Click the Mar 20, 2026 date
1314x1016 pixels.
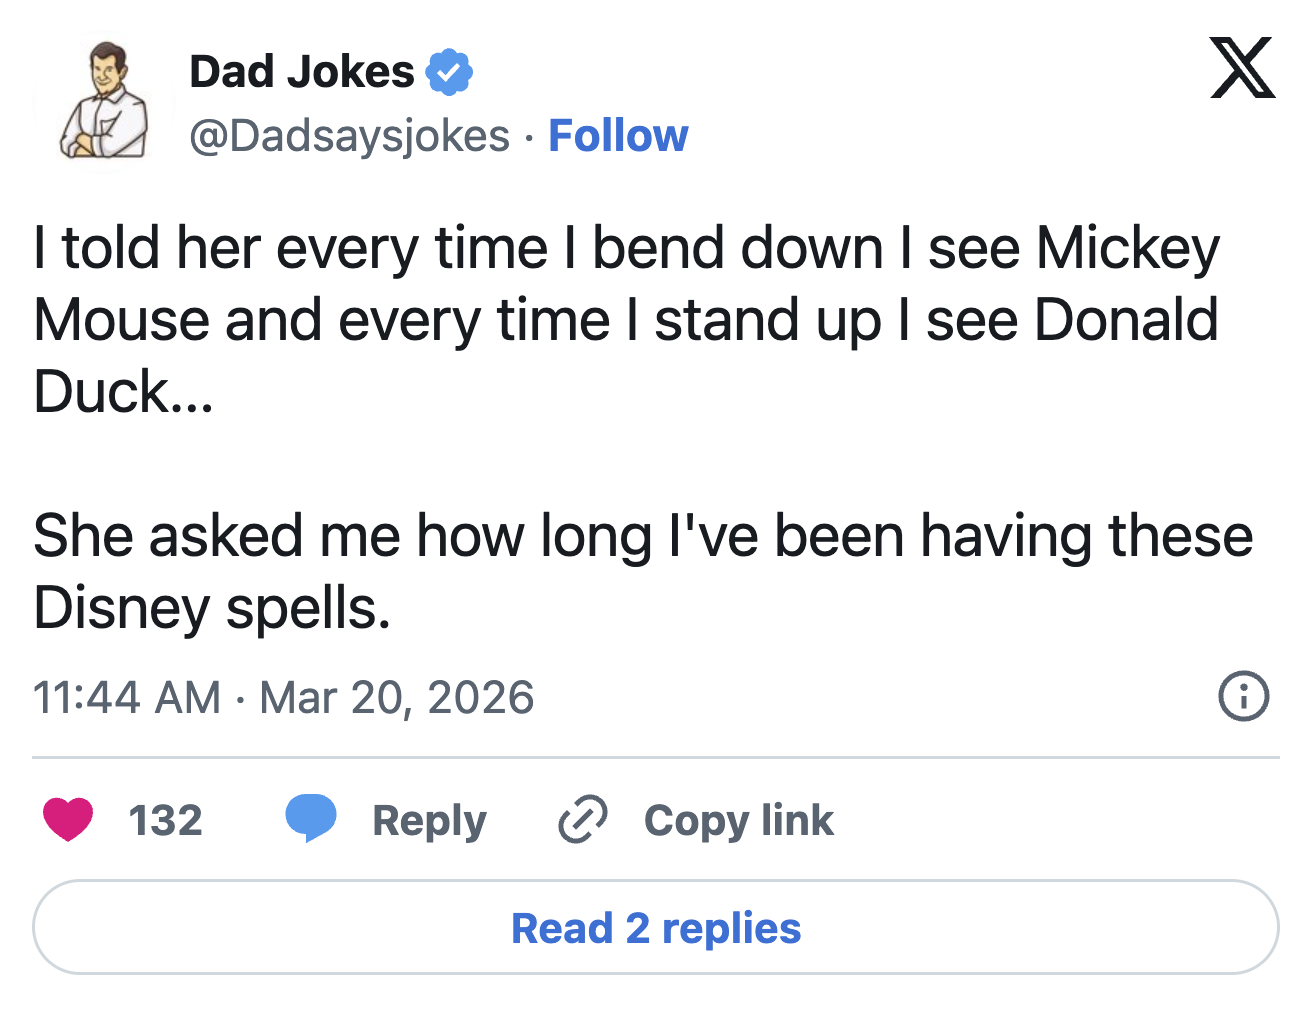tap(397, 698)
